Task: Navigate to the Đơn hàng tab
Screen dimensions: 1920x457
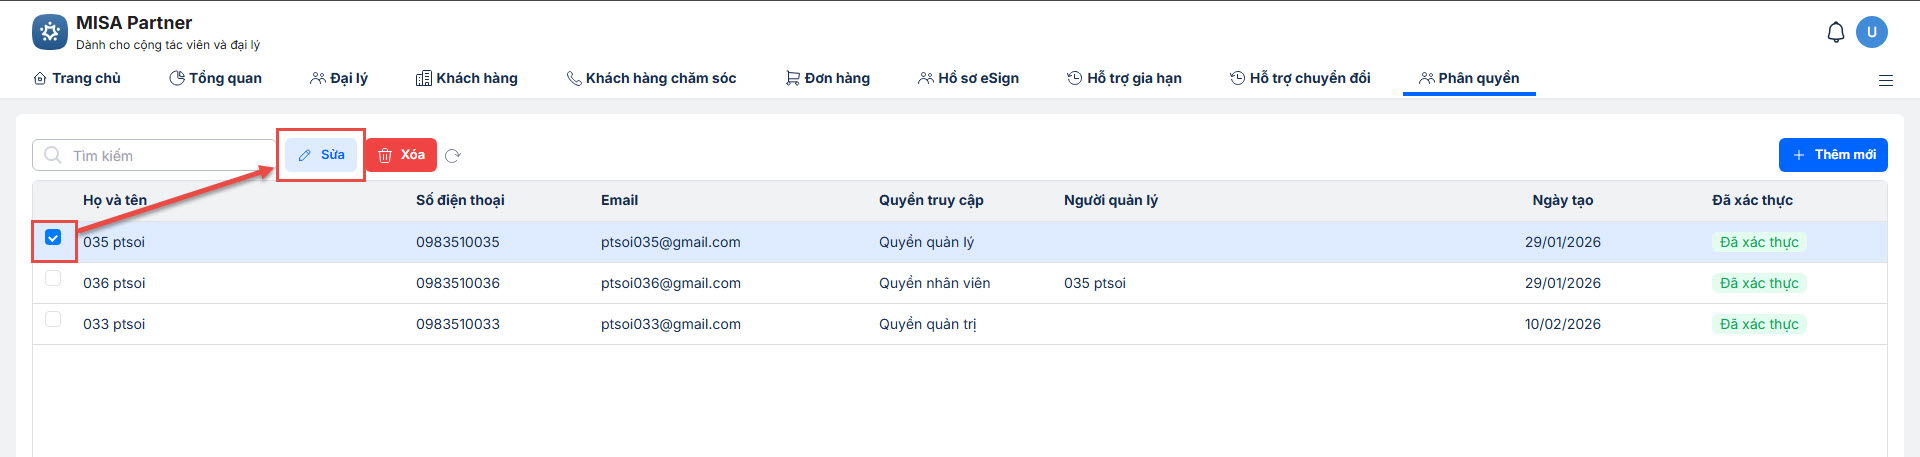Action: [x=828, y=78]
